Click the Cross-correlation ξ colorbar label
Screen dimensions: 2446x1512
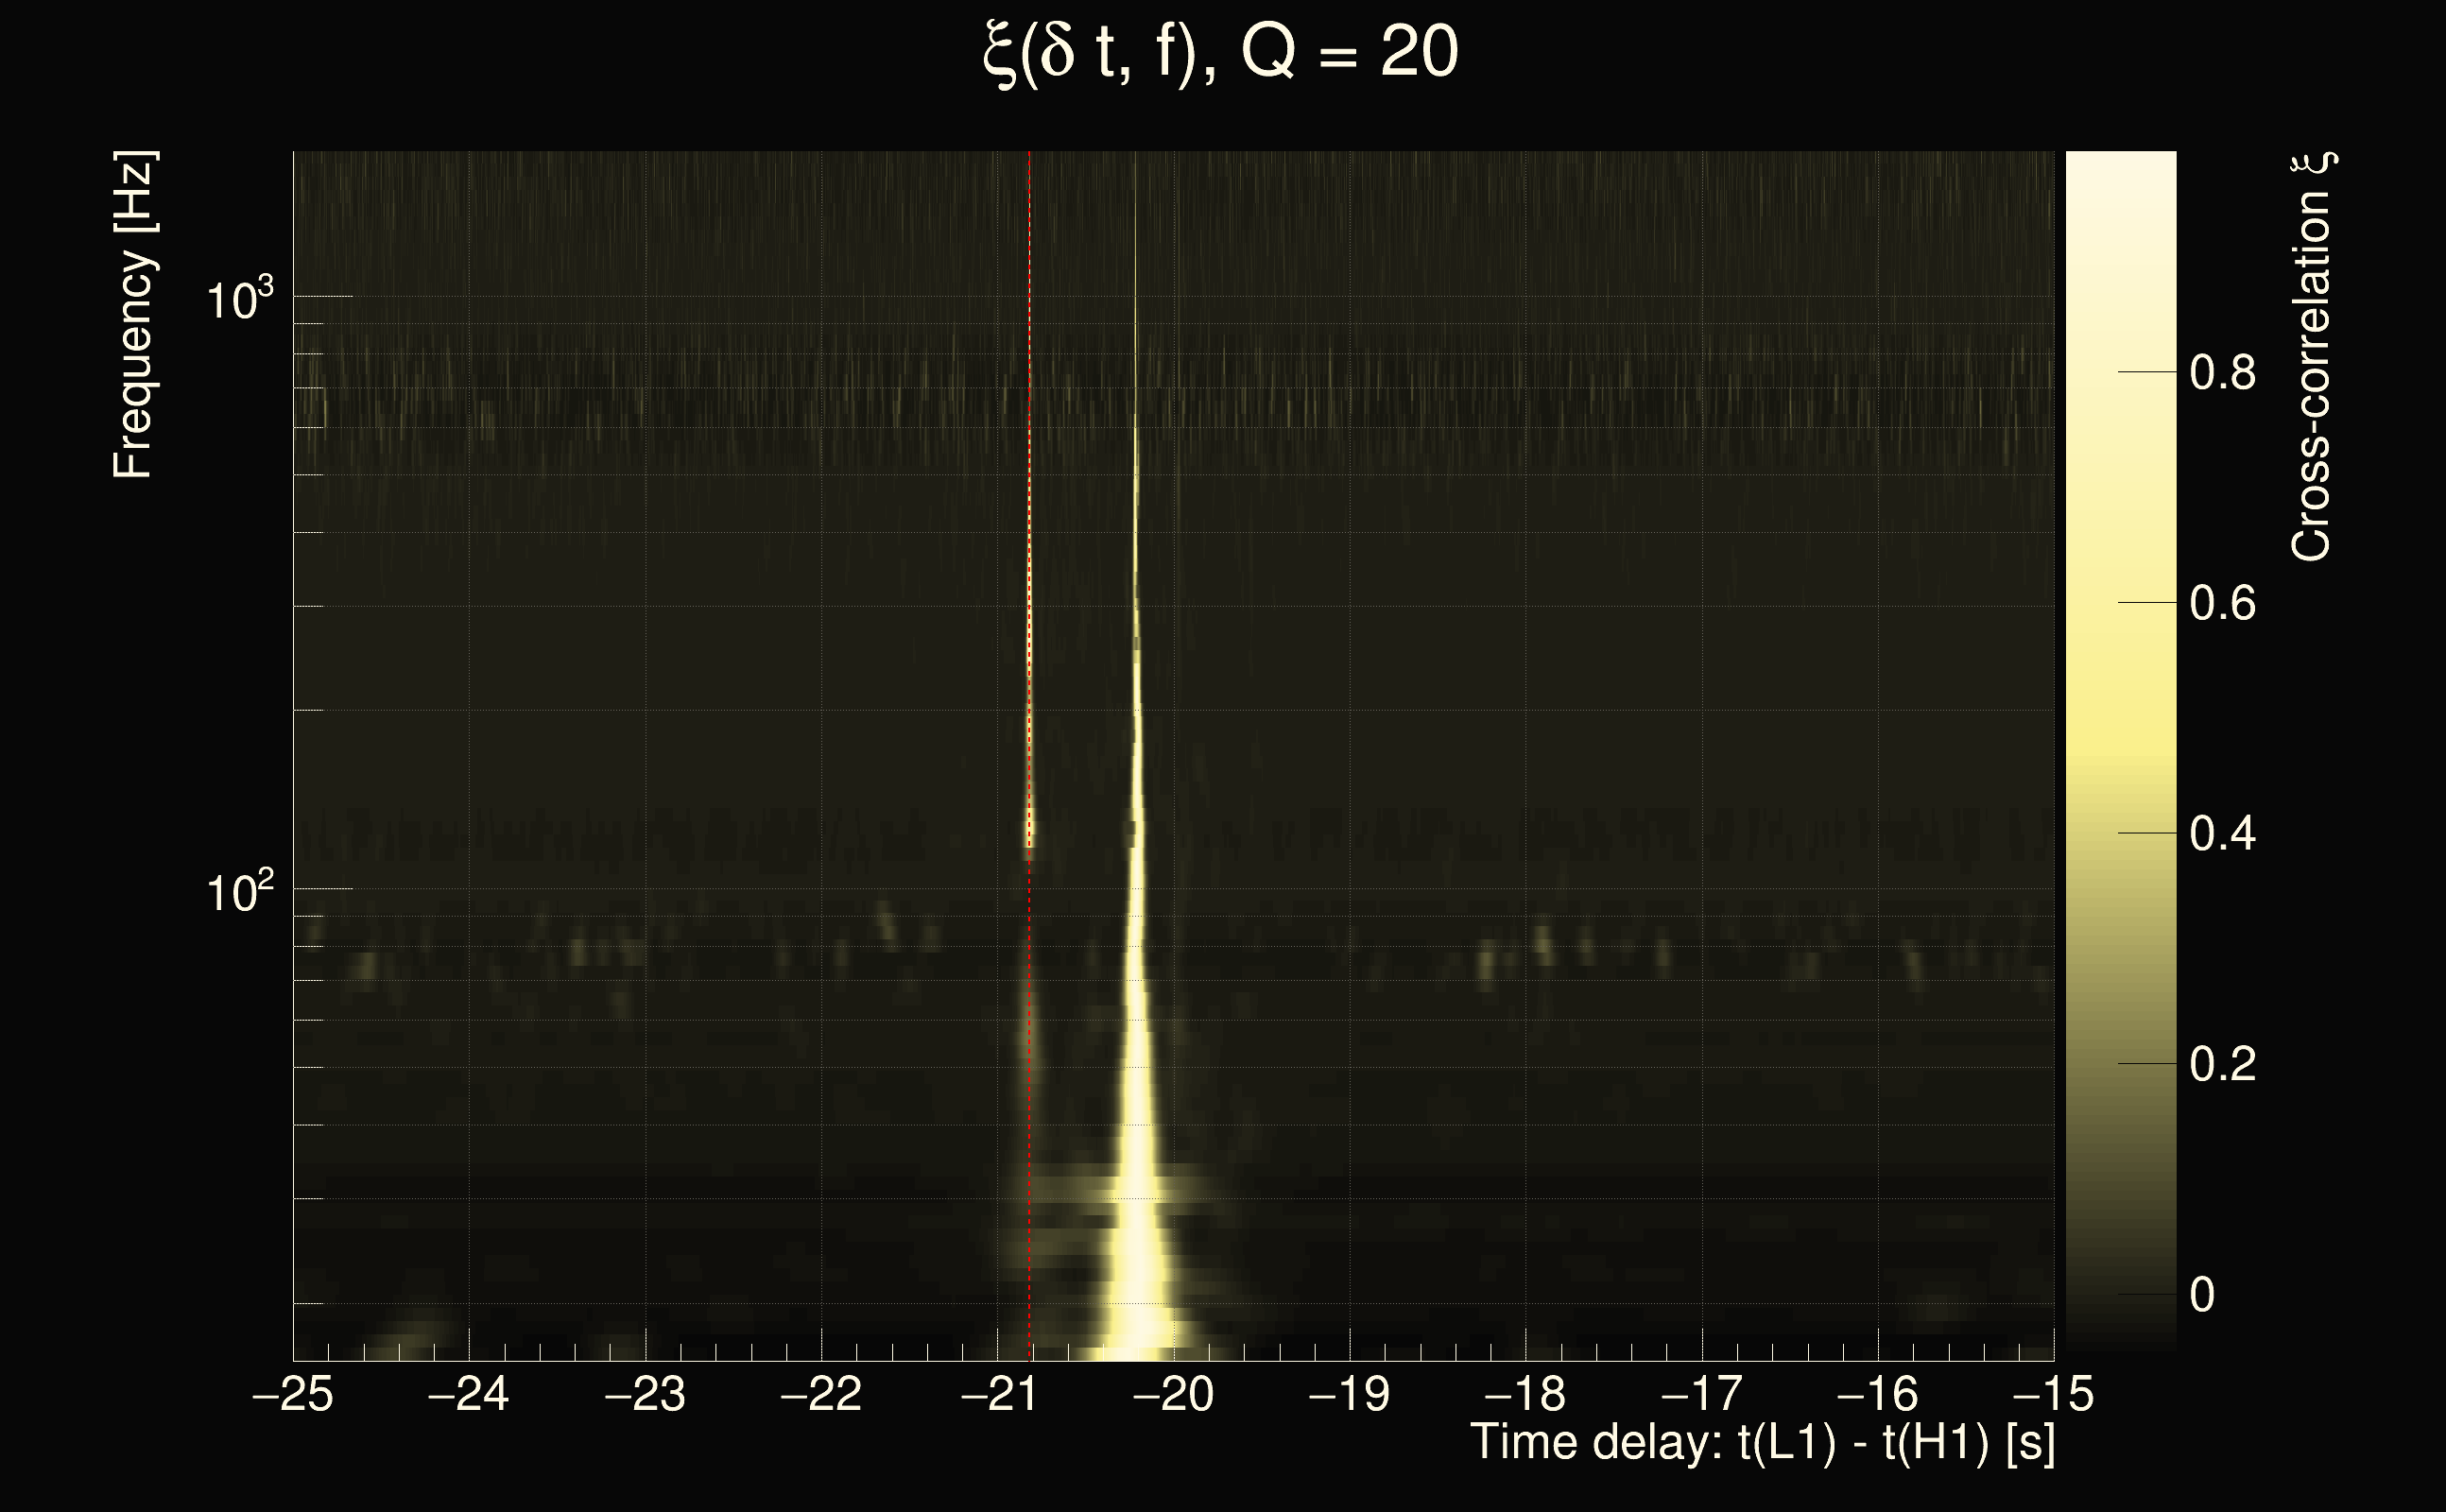[x=2312, y=357]
